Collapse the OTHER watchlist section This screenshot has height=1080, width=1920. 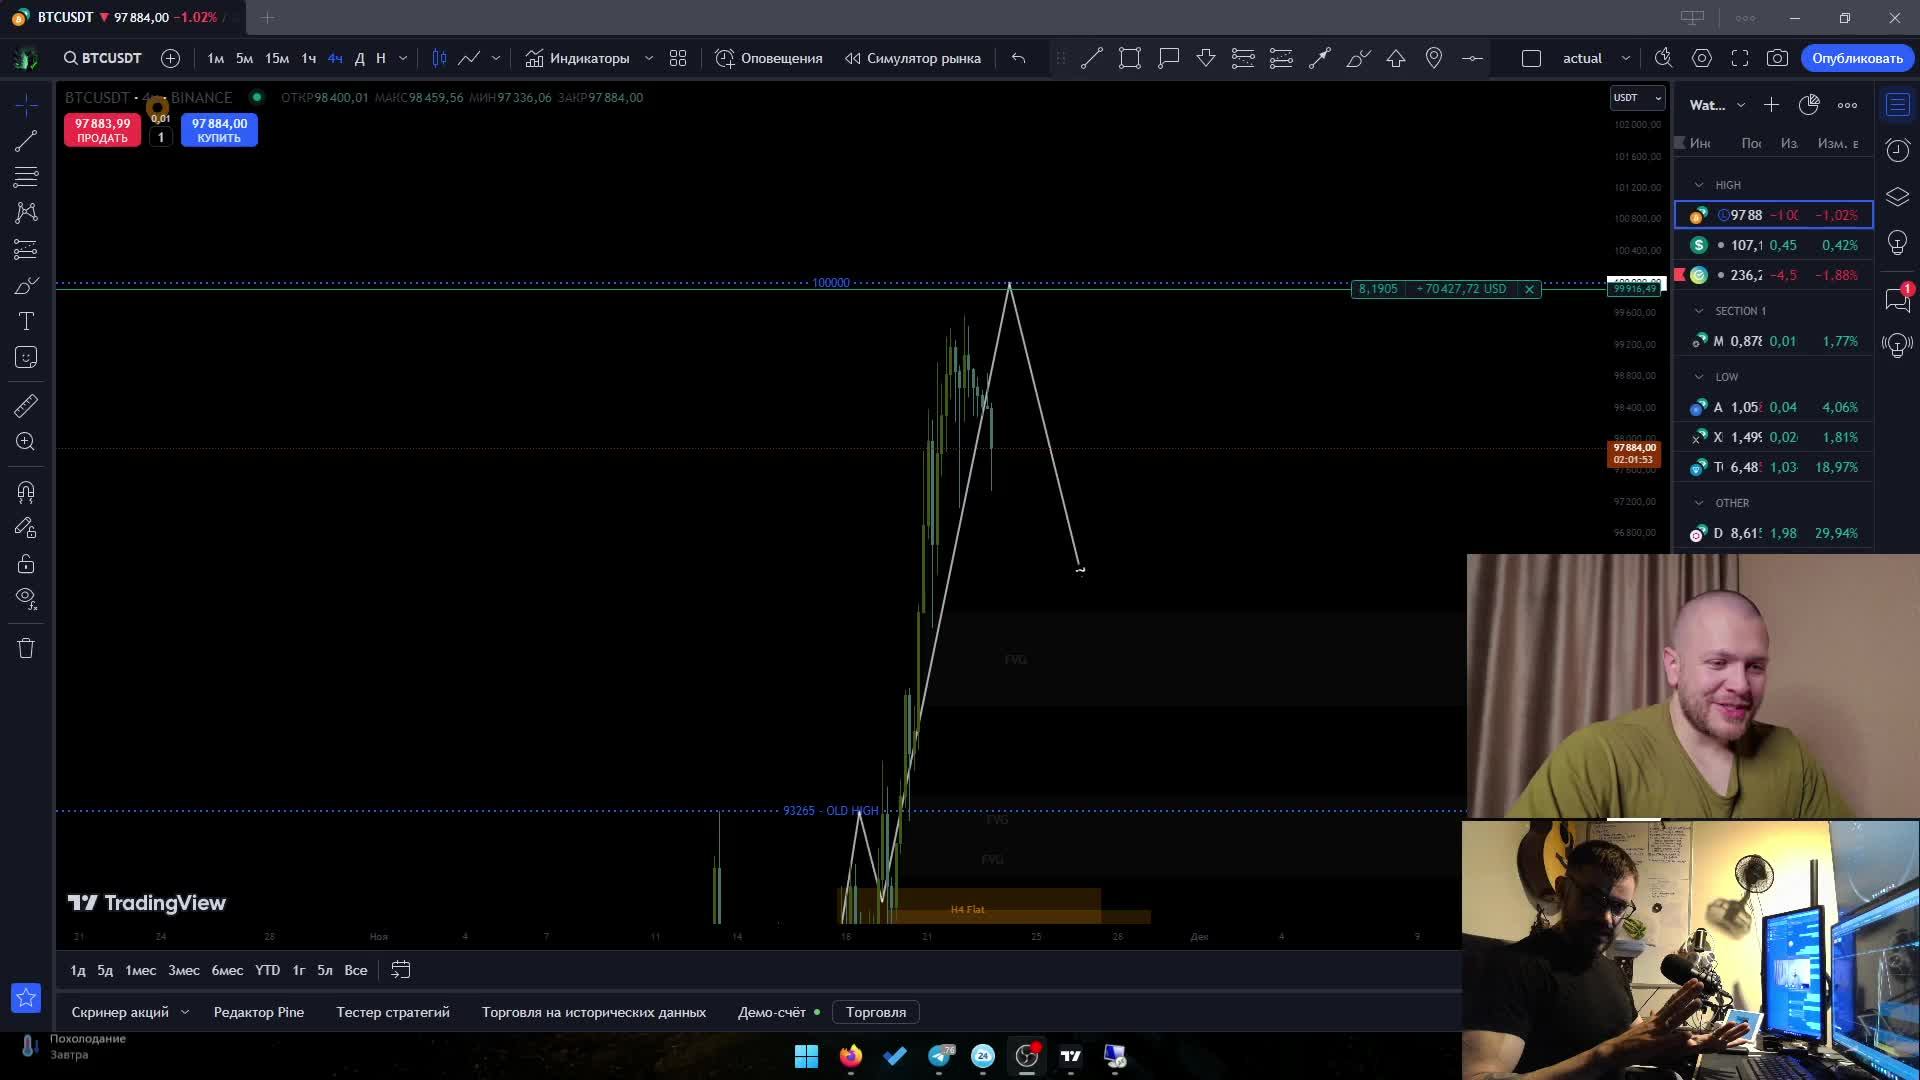(x=1698, y=503)
